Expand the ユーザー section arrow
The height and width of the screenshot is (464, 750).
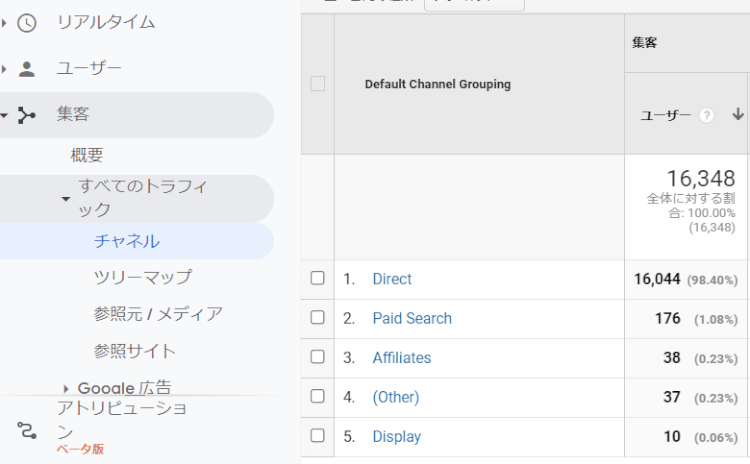(4, 69)
